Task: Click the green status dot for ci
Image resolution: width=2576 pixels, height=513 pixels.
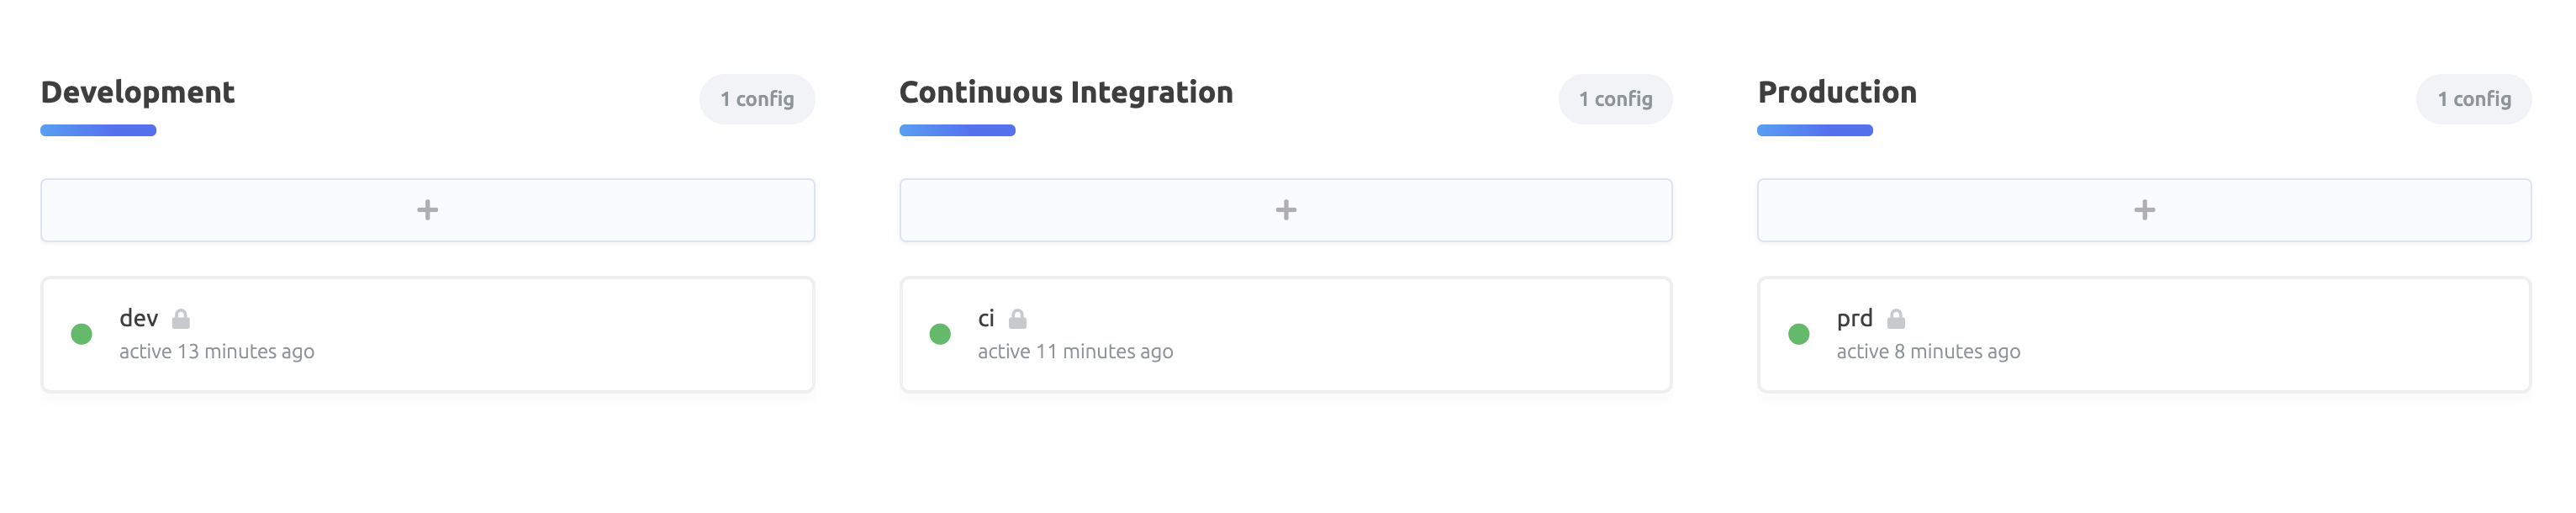Action: tap(940, 334)
